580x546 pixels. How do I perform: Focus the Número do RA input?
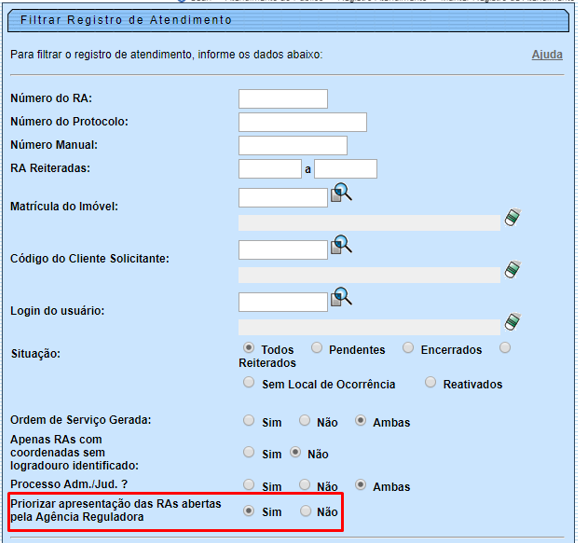coord(283,99)
